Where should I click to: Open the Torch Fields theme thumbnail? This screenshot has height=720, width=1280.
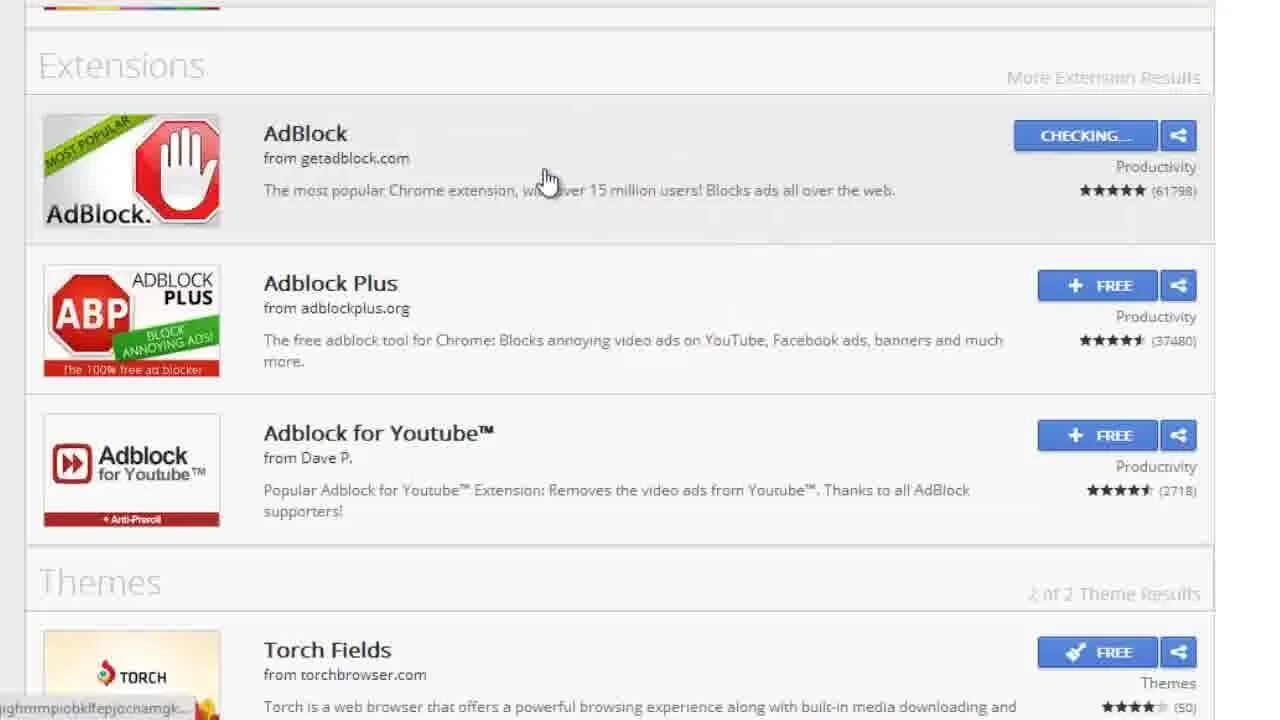(x=131, y=675)
